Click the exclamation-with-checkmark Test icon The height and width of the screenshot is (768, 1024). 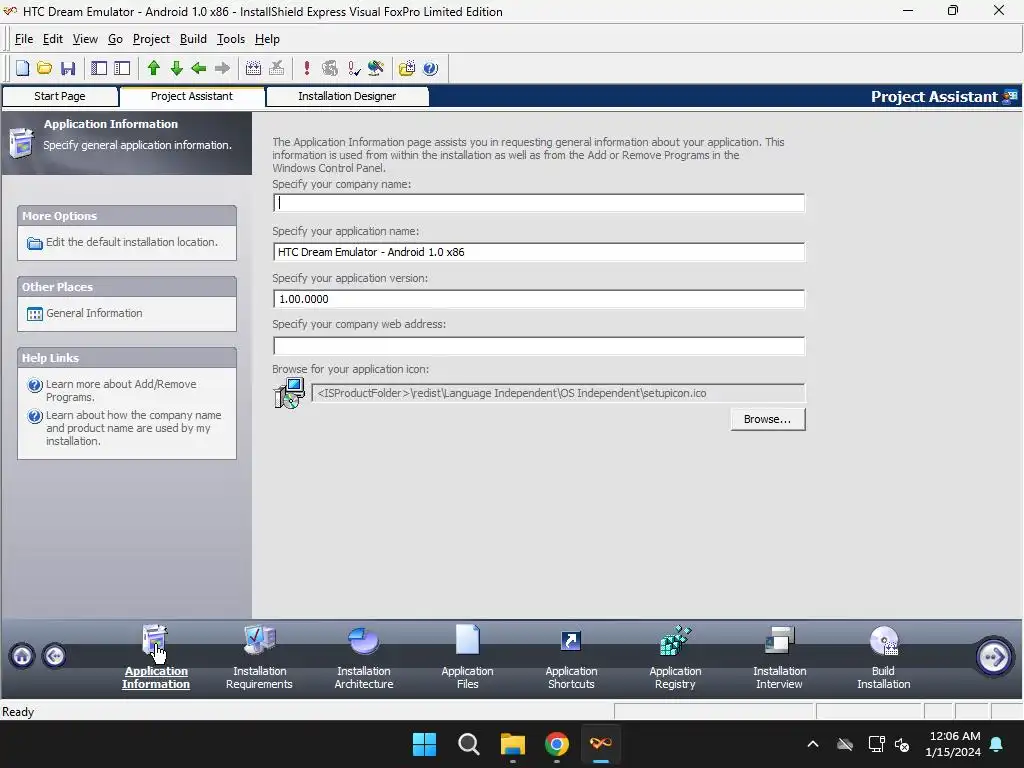353,68
